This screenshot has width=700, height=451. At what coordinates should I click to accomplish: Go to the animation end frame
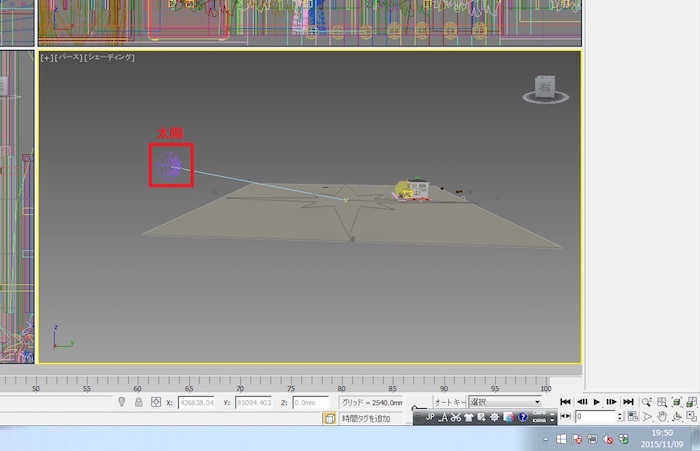click(x=628, y=402)
